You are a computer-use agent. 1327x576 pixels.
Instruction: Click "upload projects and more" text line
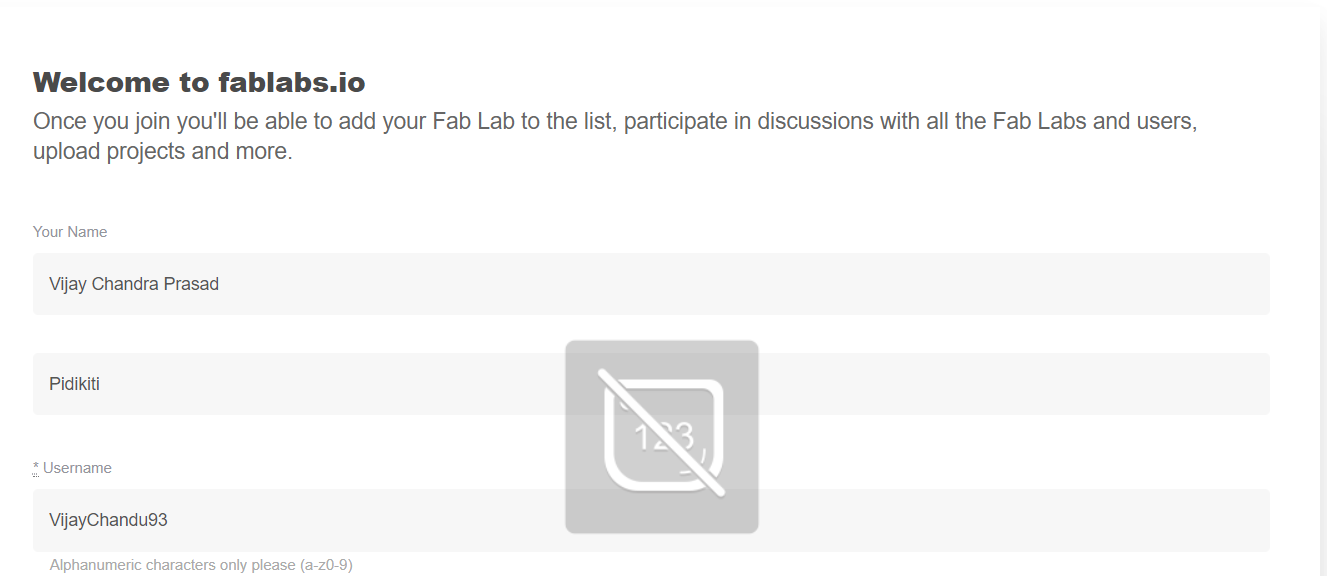pyautogui.click(x=162, y=152)
